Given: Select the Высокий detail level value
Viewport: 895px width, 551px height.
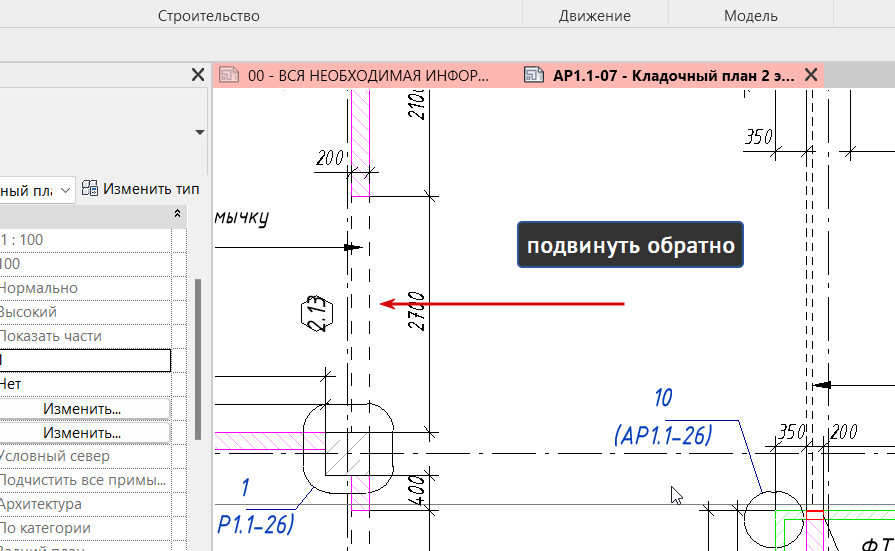Looking at the screenshot, I should (29, 312).
